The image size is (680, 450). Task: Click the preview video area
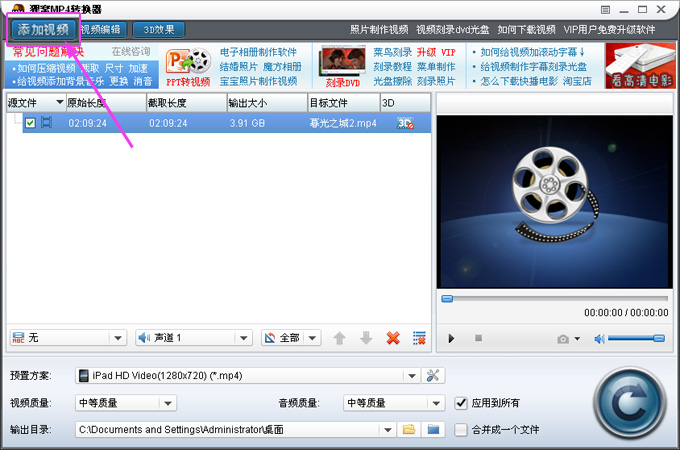[x=555, y=202]
